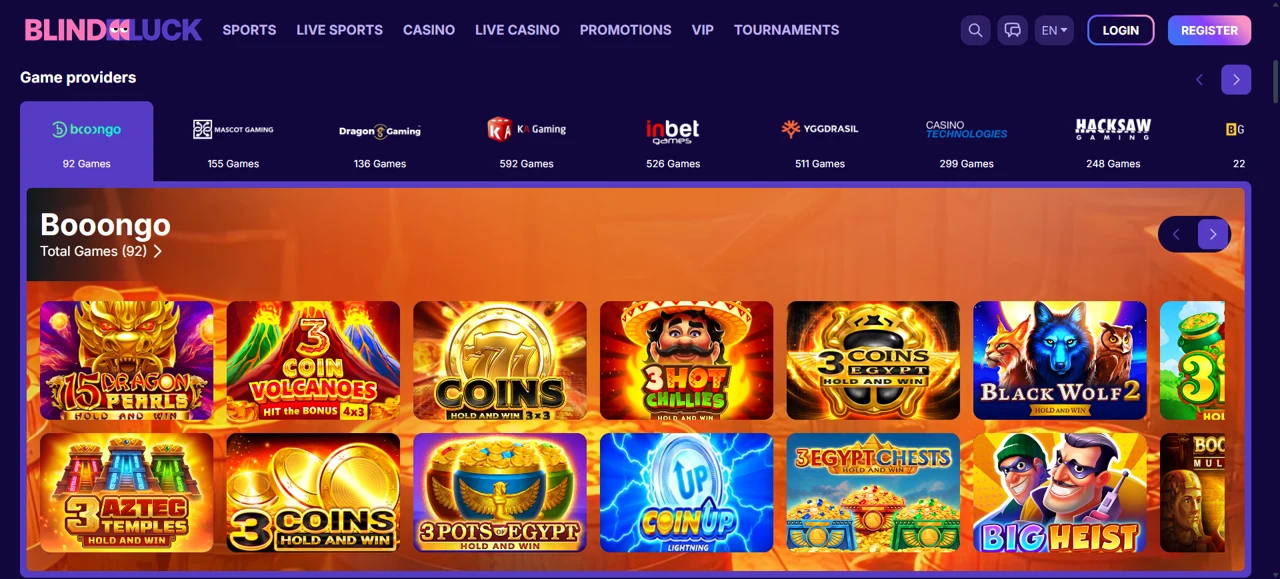Open the EN language dropdown
1280x579 pixels.
(x=1054, y=30)
